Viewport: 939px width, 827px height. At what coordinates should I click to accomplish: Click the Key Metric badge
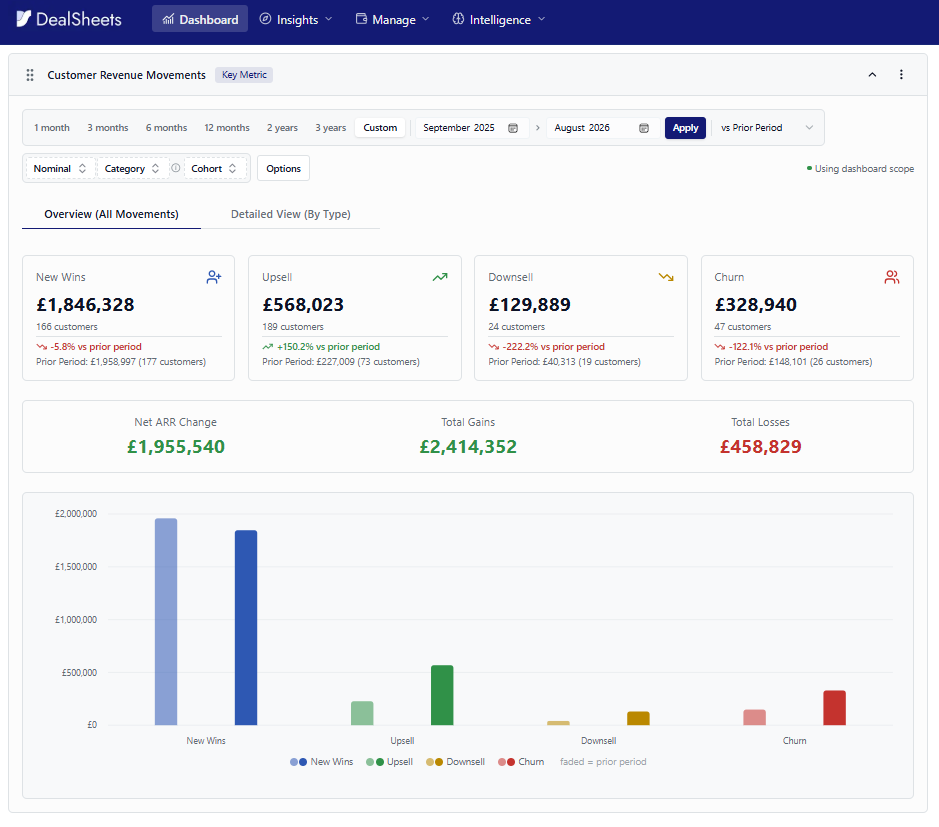tap(244, 75)
